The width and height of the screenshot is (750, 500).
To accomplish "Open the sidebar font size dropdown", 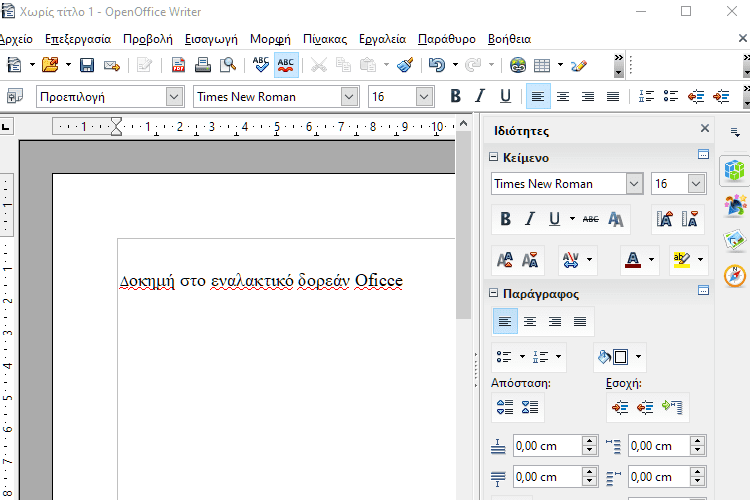I will tap(696, 184).
